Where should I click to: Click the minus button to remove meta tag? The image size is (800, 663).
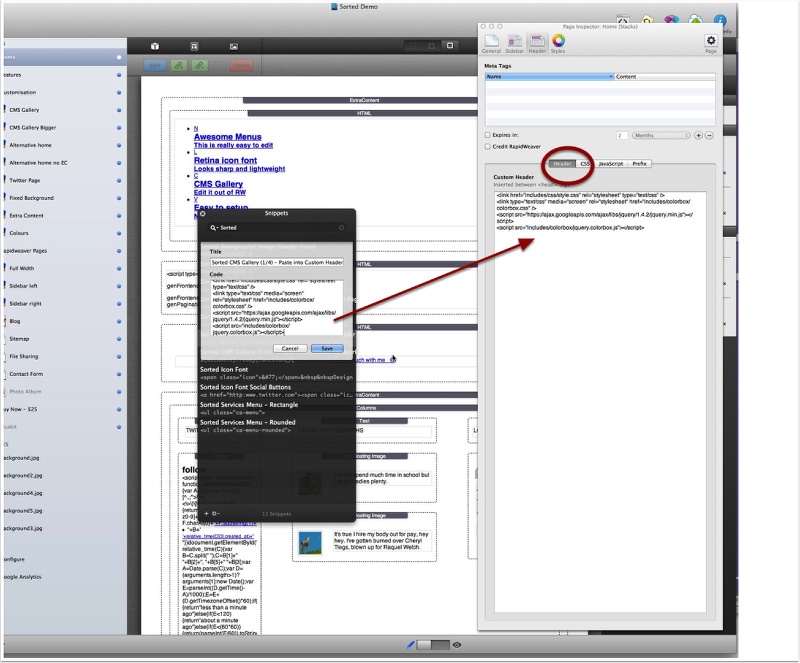[x=709, y=135]
